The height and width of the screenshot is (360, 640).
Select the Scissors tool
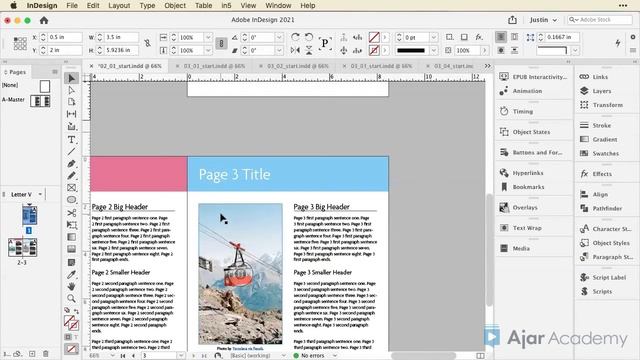[x=71, y=213]
